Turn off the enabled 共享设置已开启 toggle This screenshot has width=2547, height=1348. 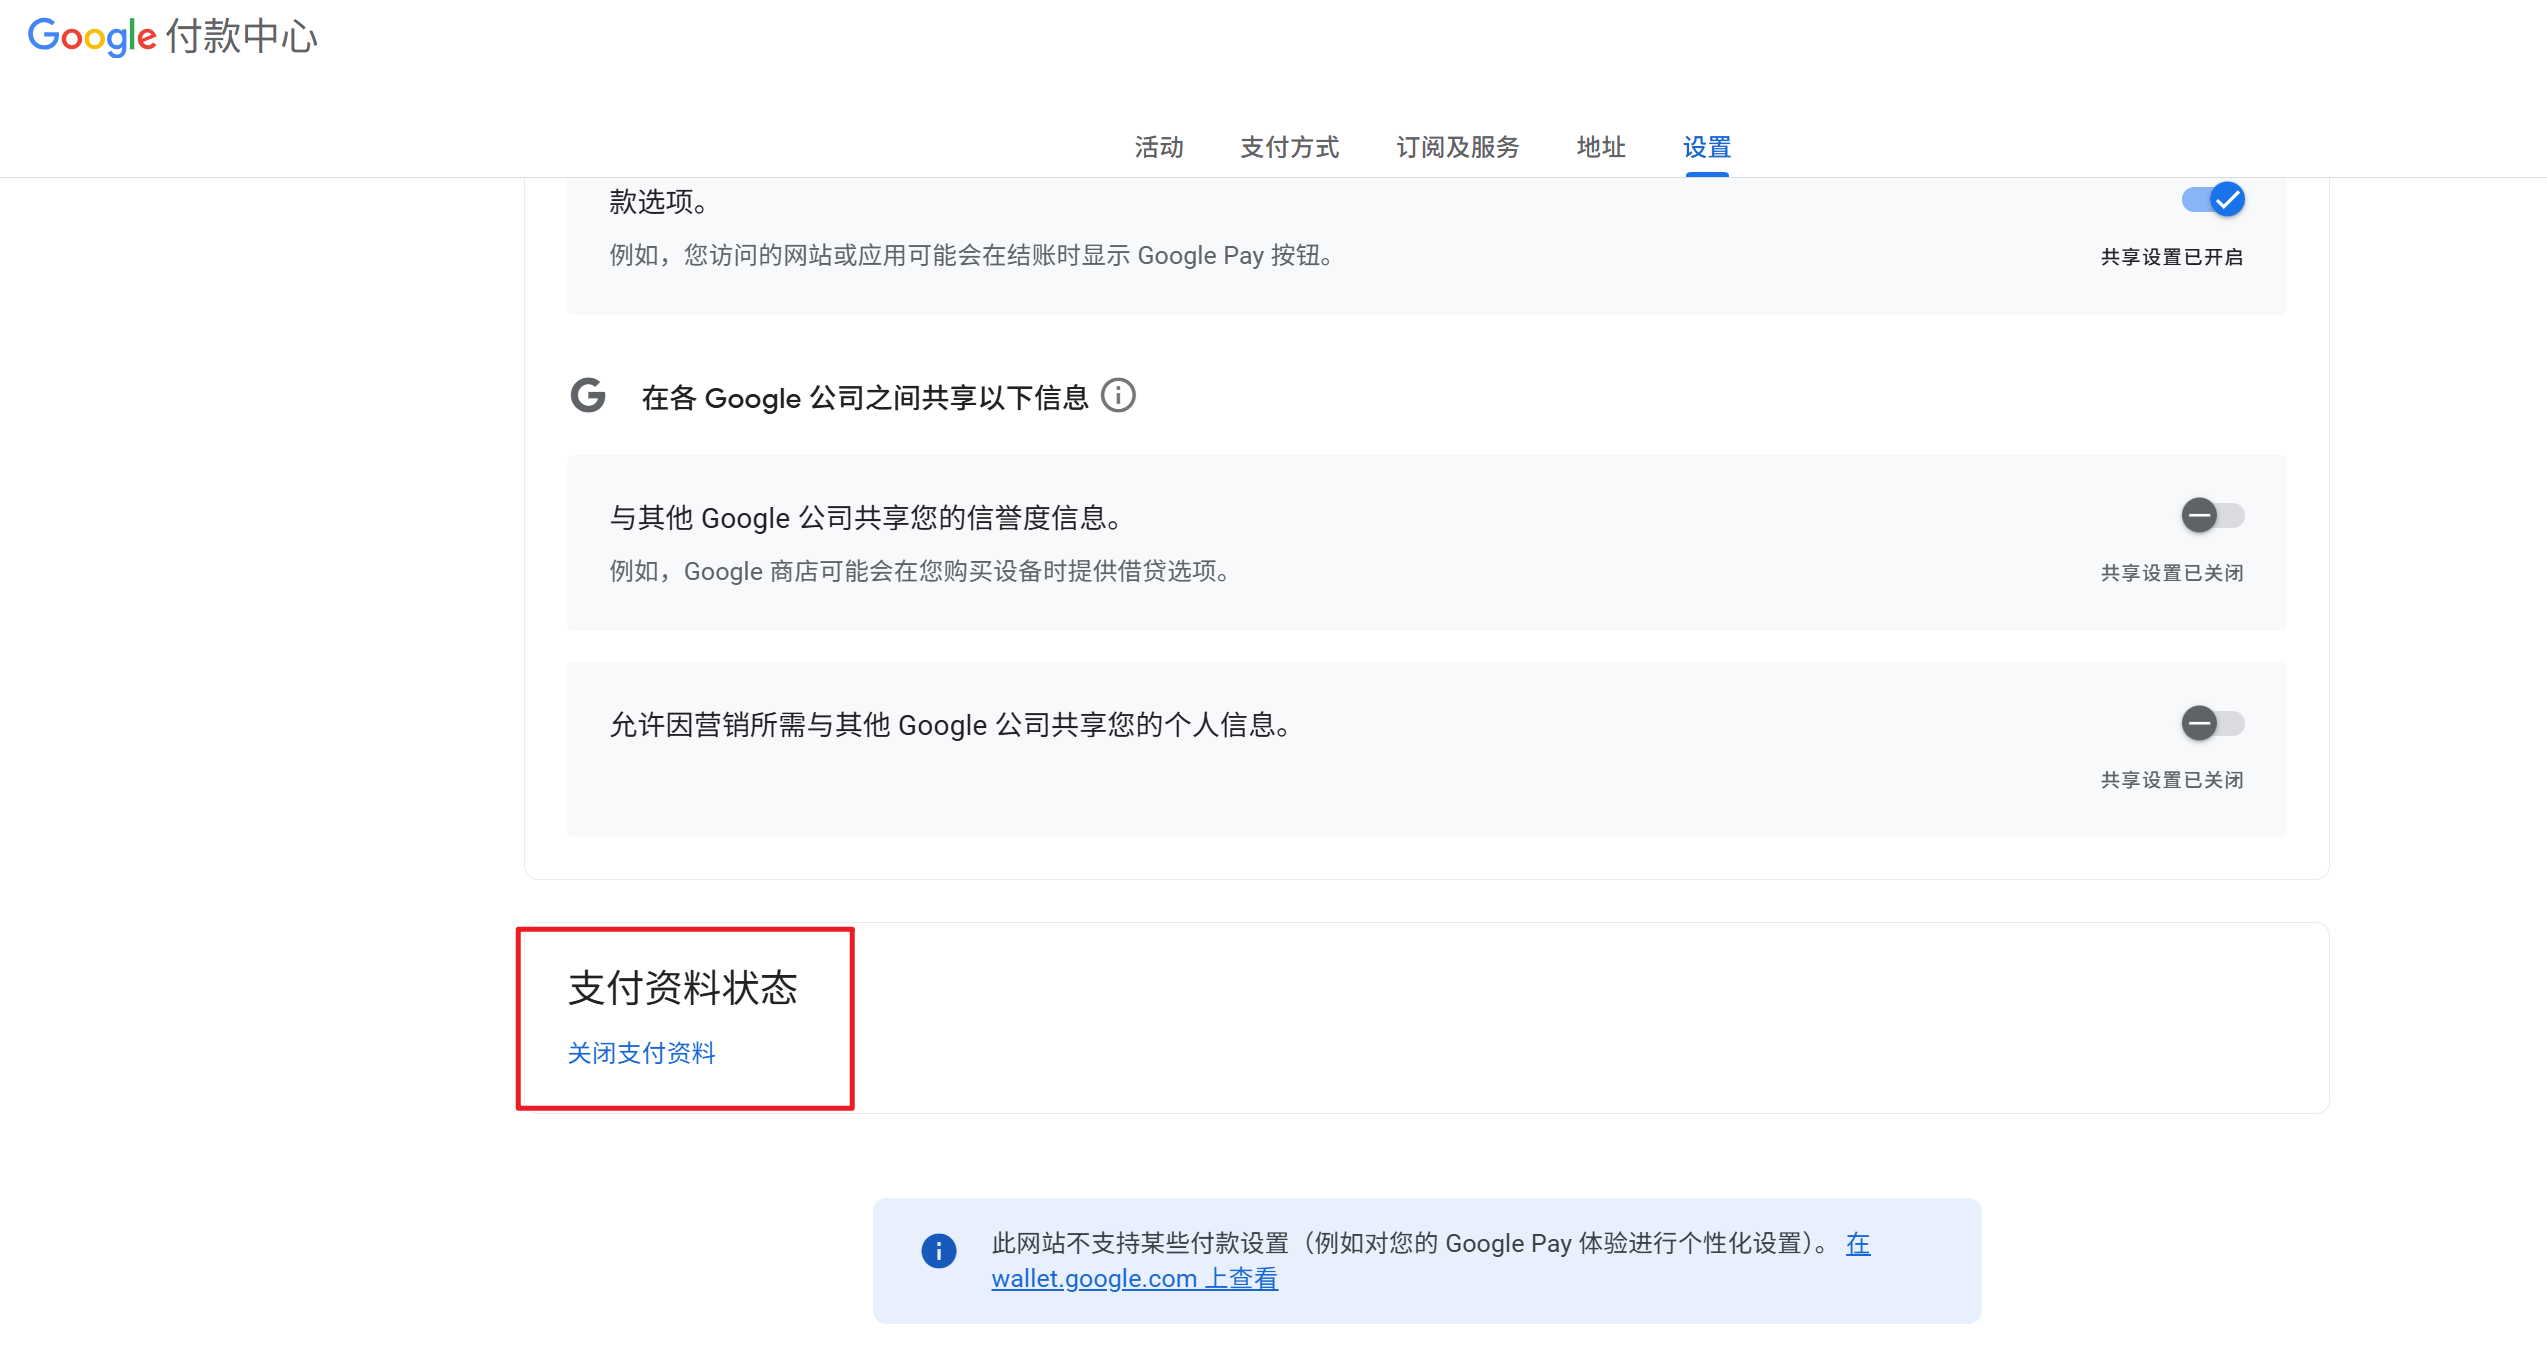point(2213,200)
